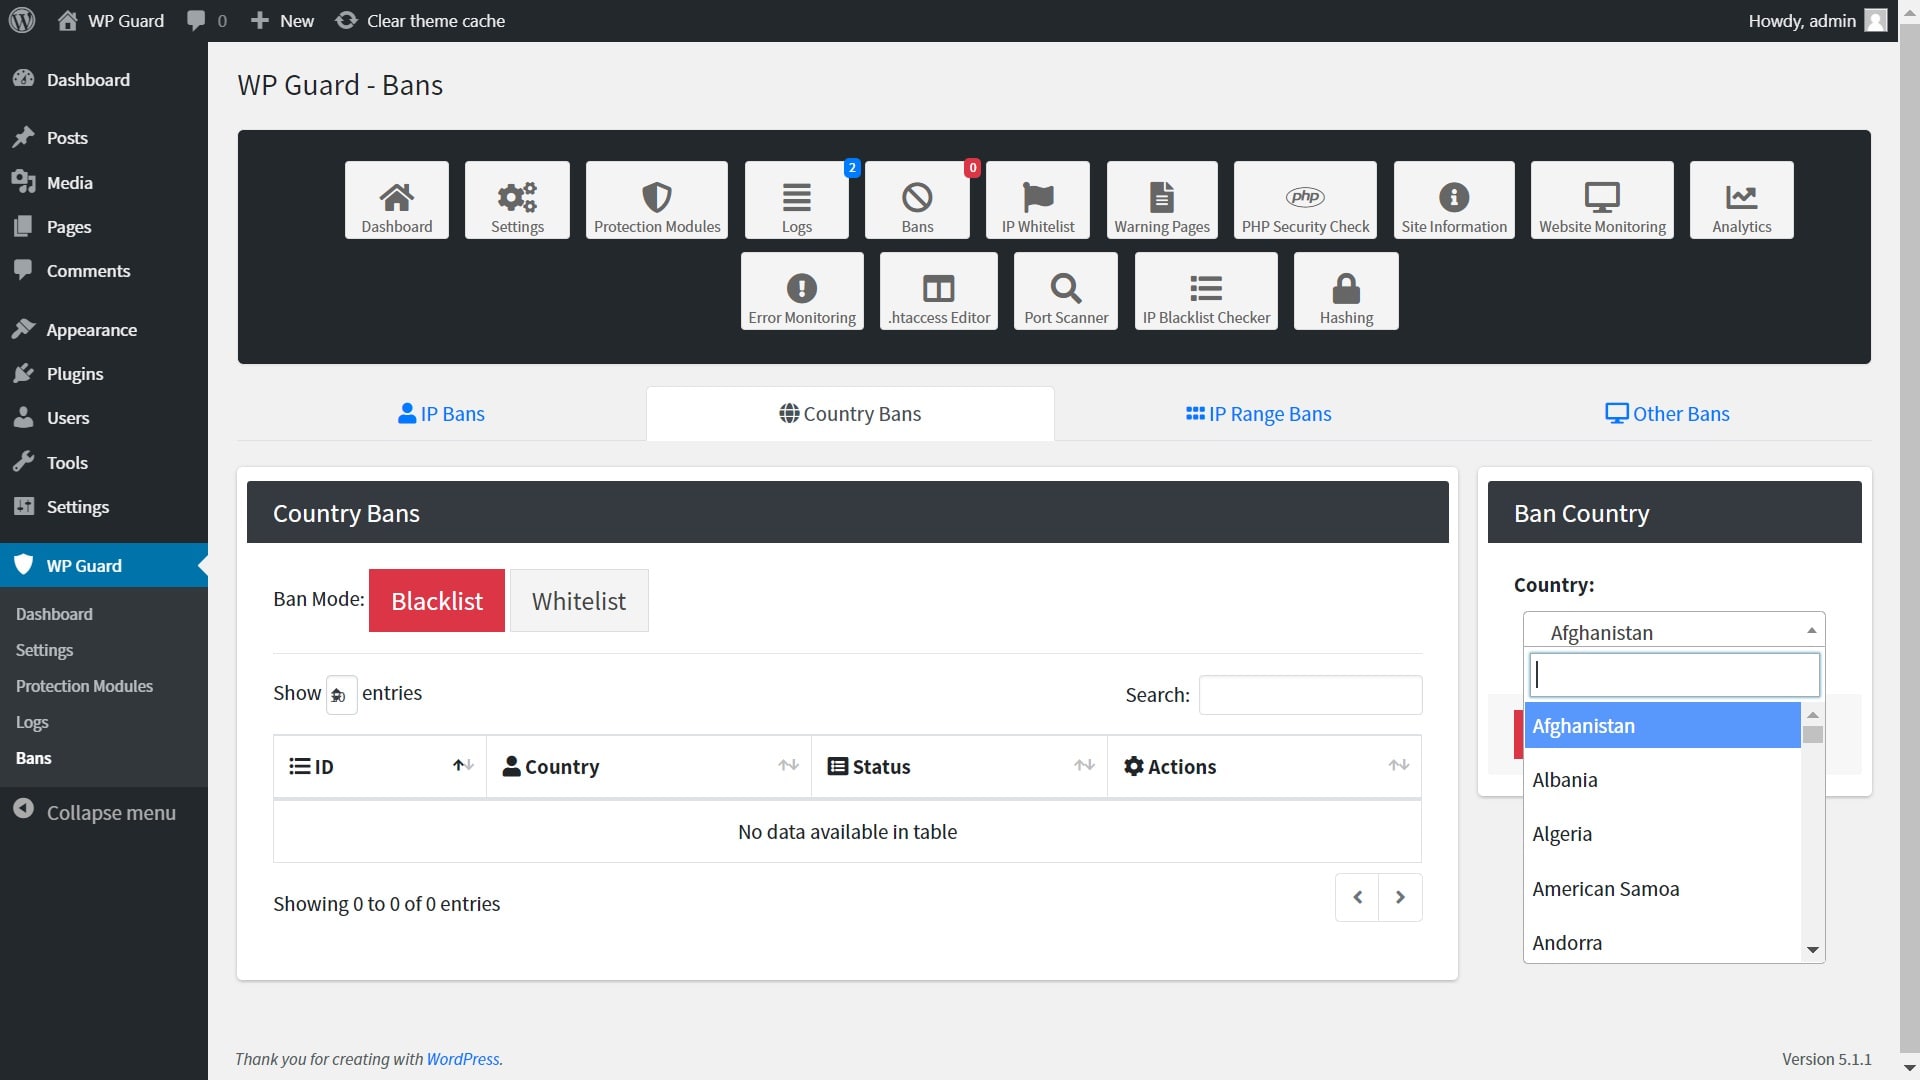
Task: Open the Show entries dropdown
Action: tap(341, 694)
